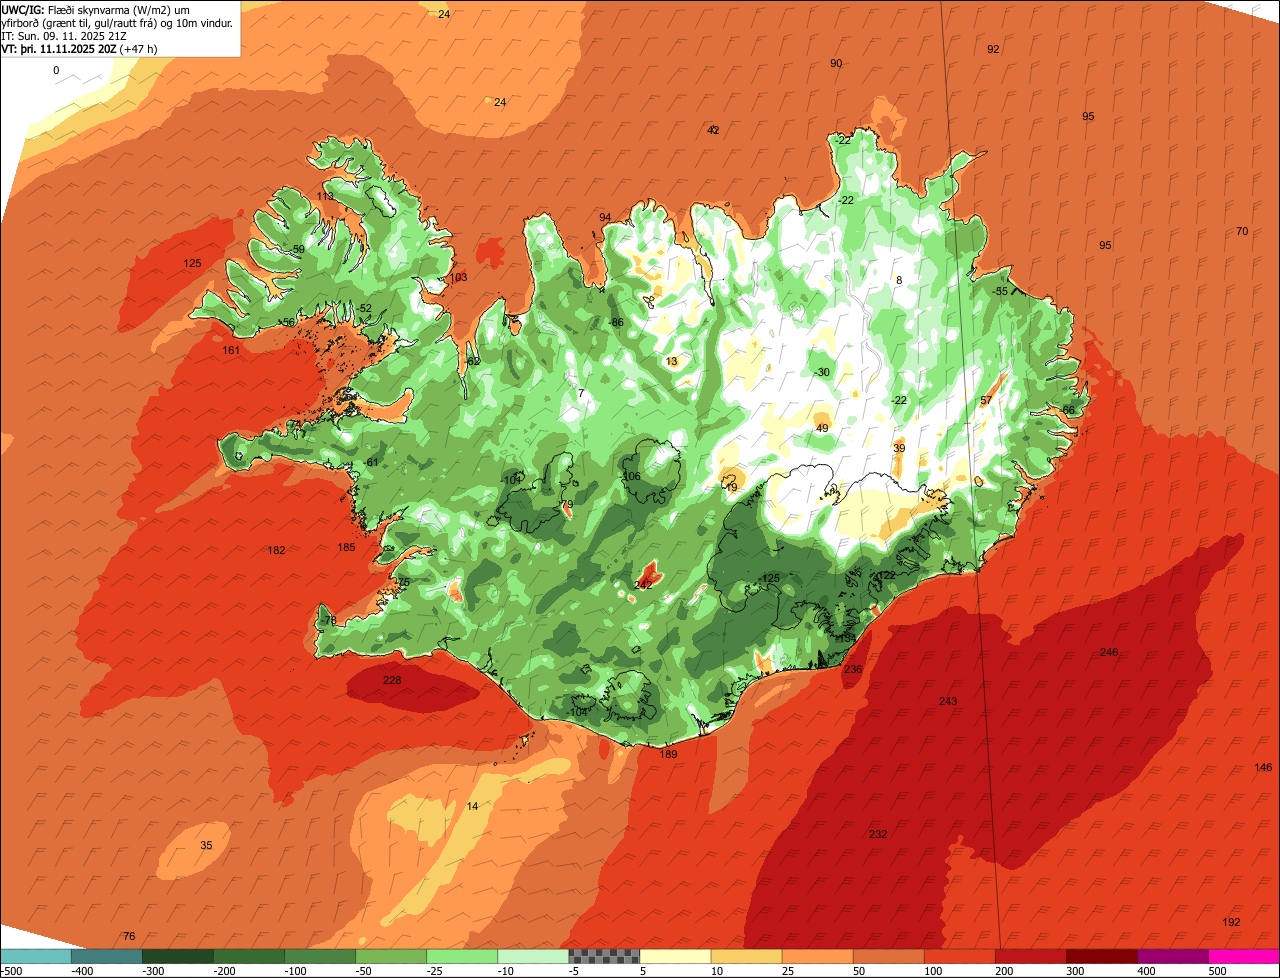Click legend label "-400"

click(x=82, y=971)
